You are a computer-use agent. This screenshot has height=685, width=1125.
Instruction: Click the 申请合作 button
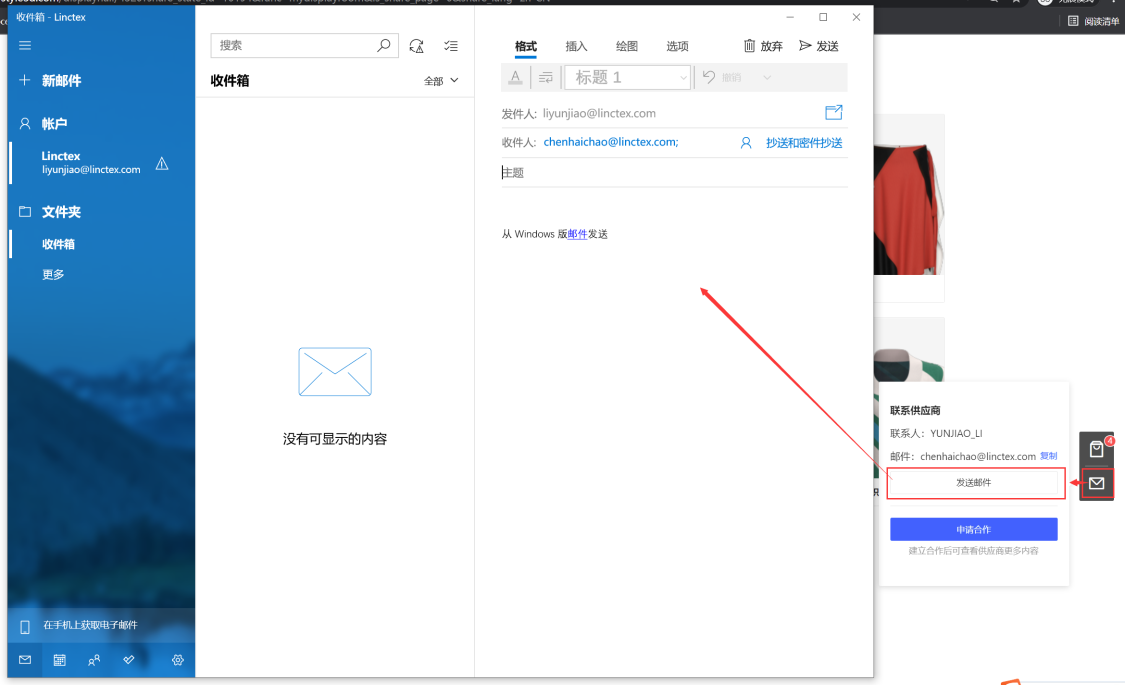973,529
